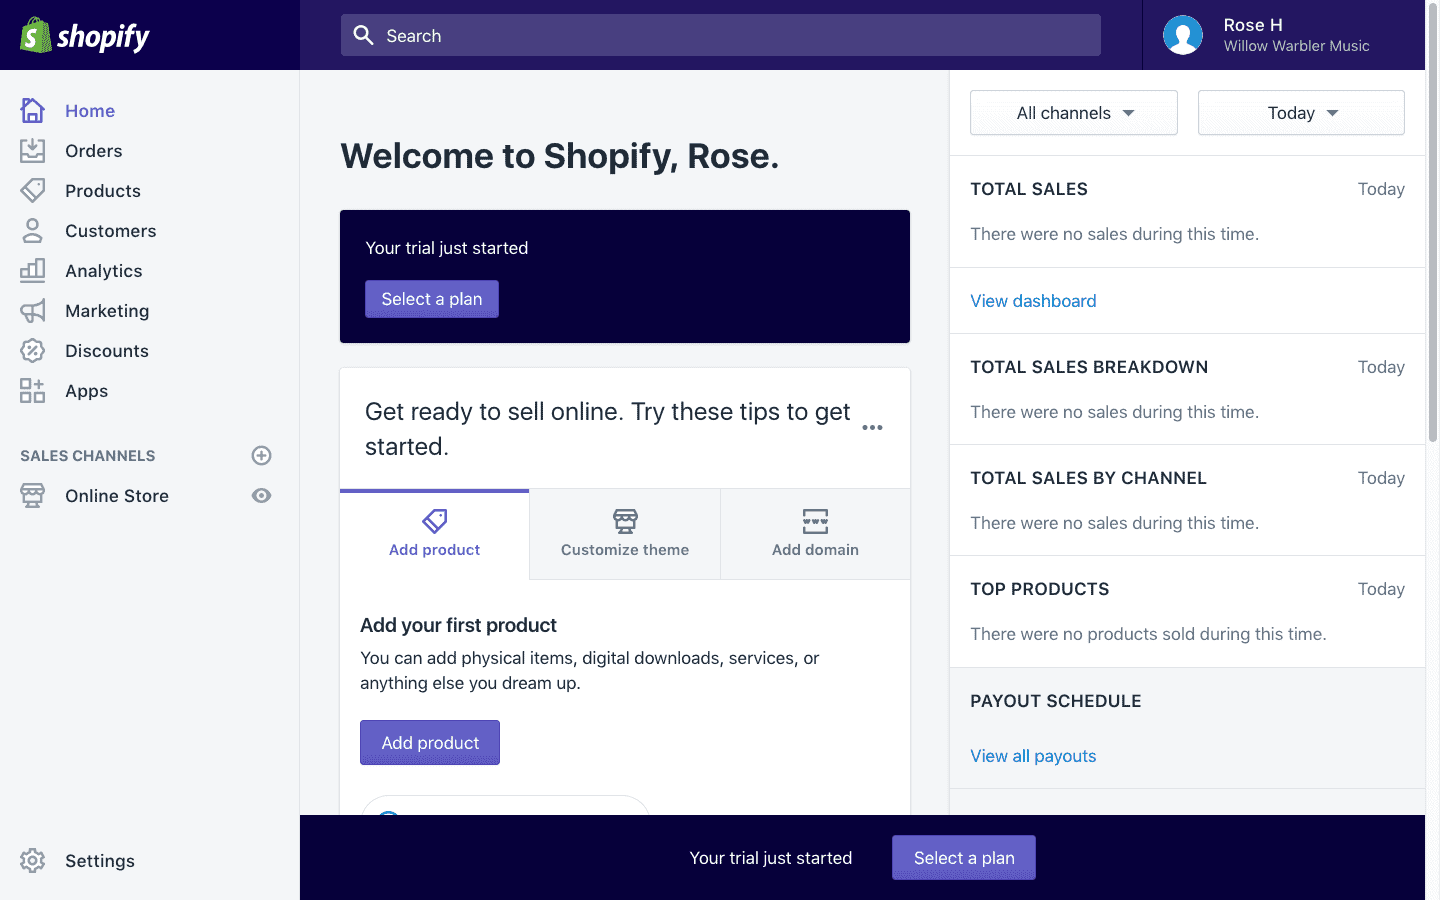The width and height of the screenshot is (1440, 900).
Task: Open the View dashboard link
Action: pyautogui.click(x=1033, y=301)
